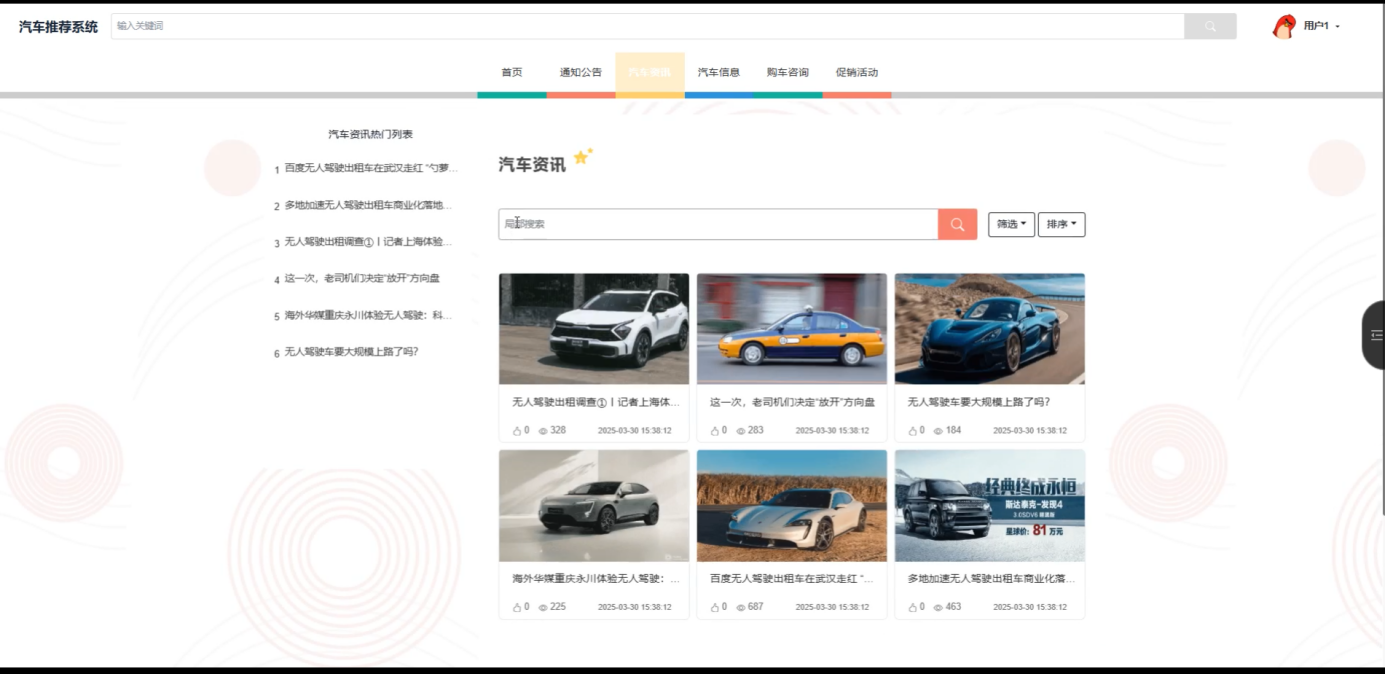This screenshot has height=674, width=1385.
Task: Open hot list item 3 无人驾驶出租调查①
Action: tap(368, 242)
